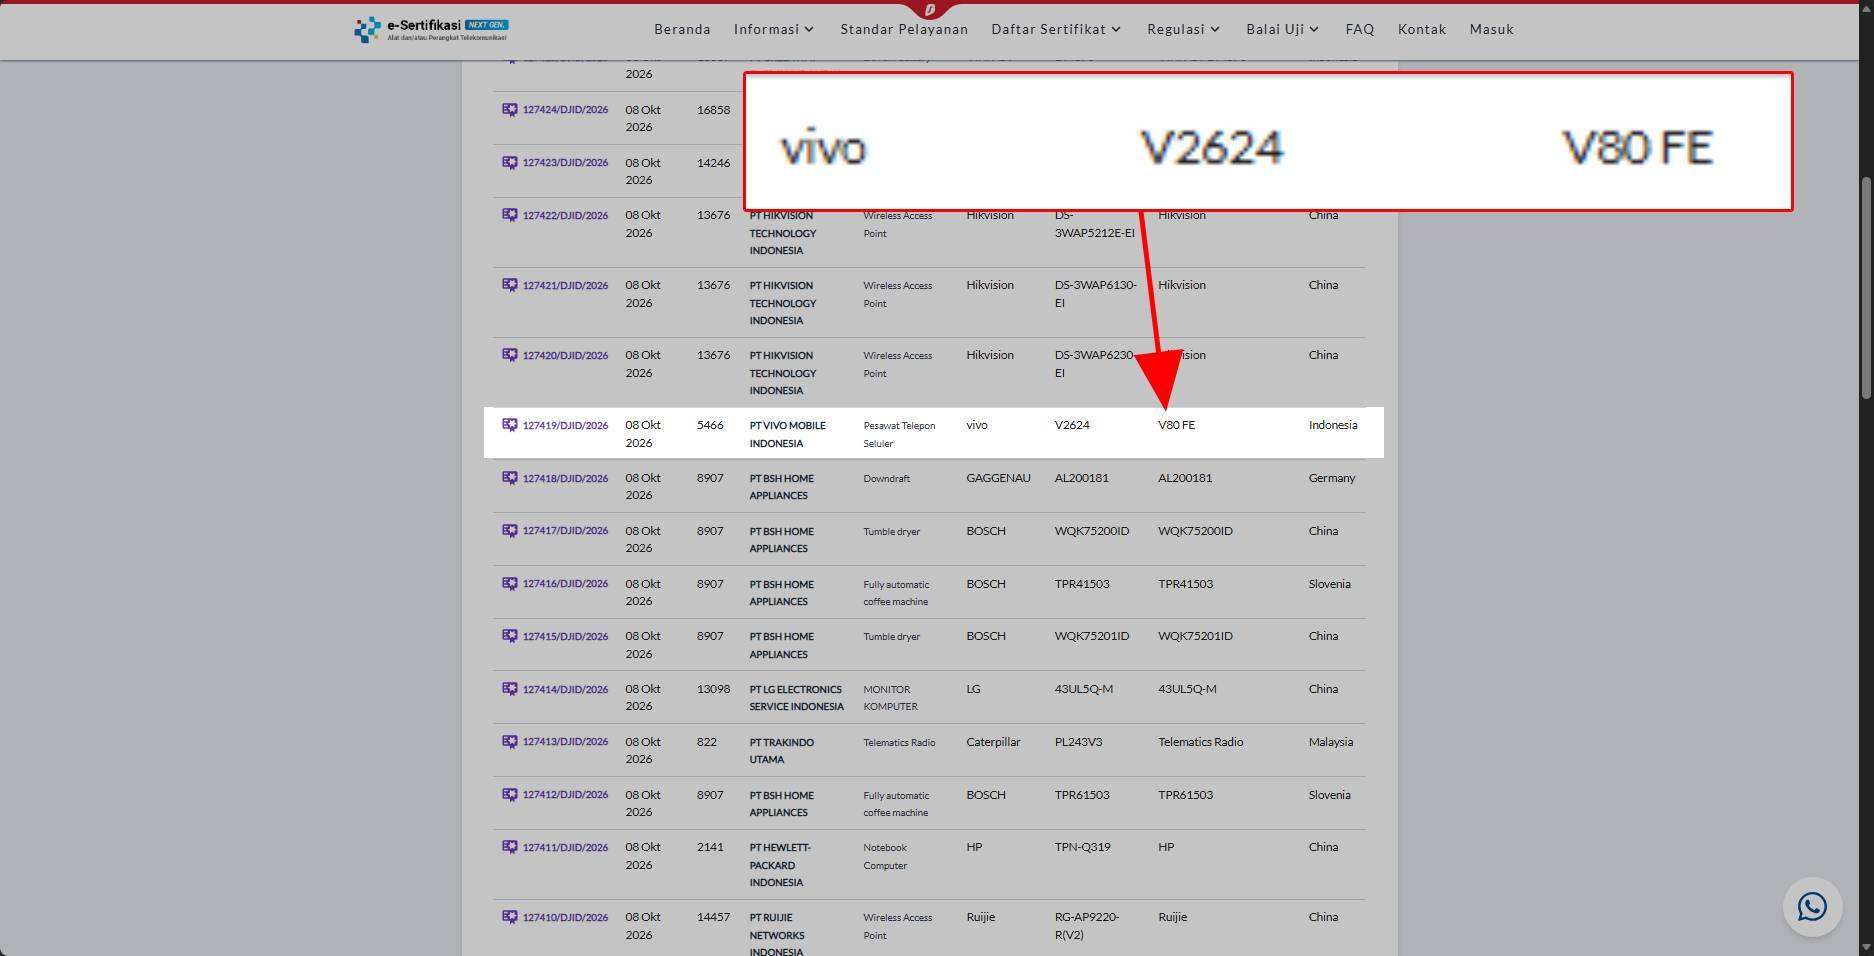The width and height of the screenshot is (1874, 956).
Task: Click the Masuk login link
Action: click(x=1492, y=29)
